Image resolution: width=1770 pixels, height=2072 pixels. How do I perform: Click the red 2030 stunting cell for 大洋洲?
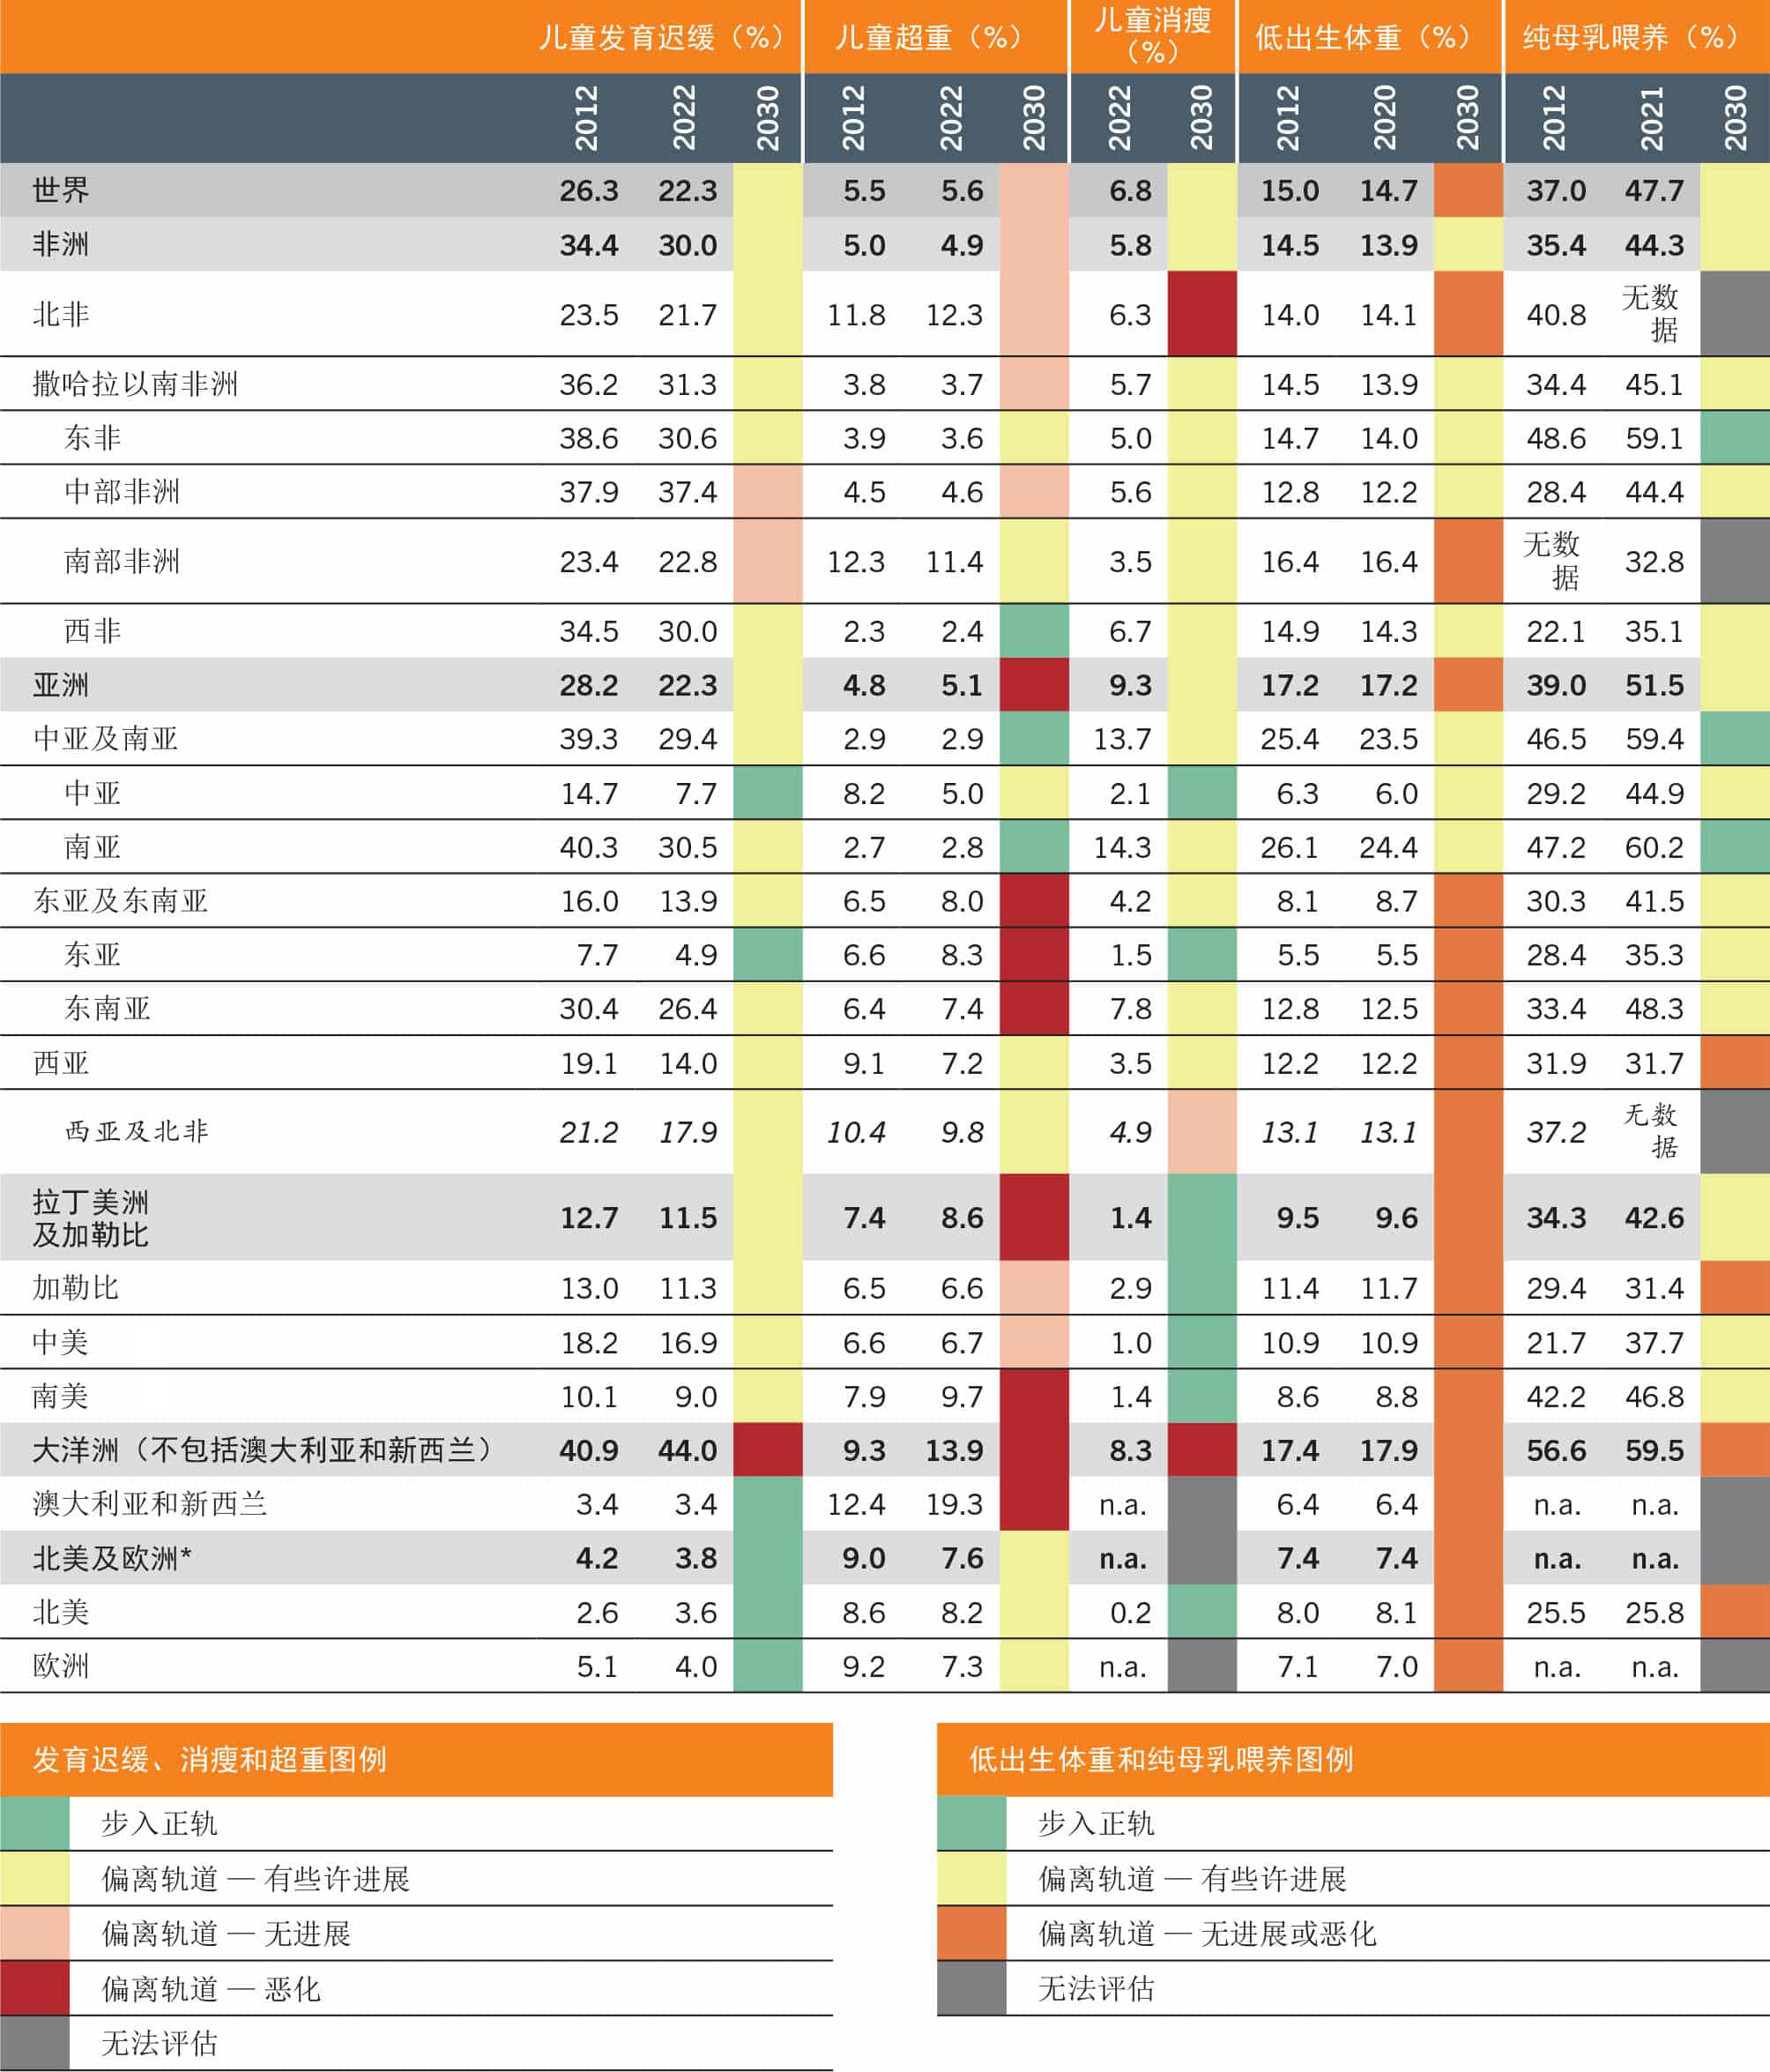(x=768, y=1449)
